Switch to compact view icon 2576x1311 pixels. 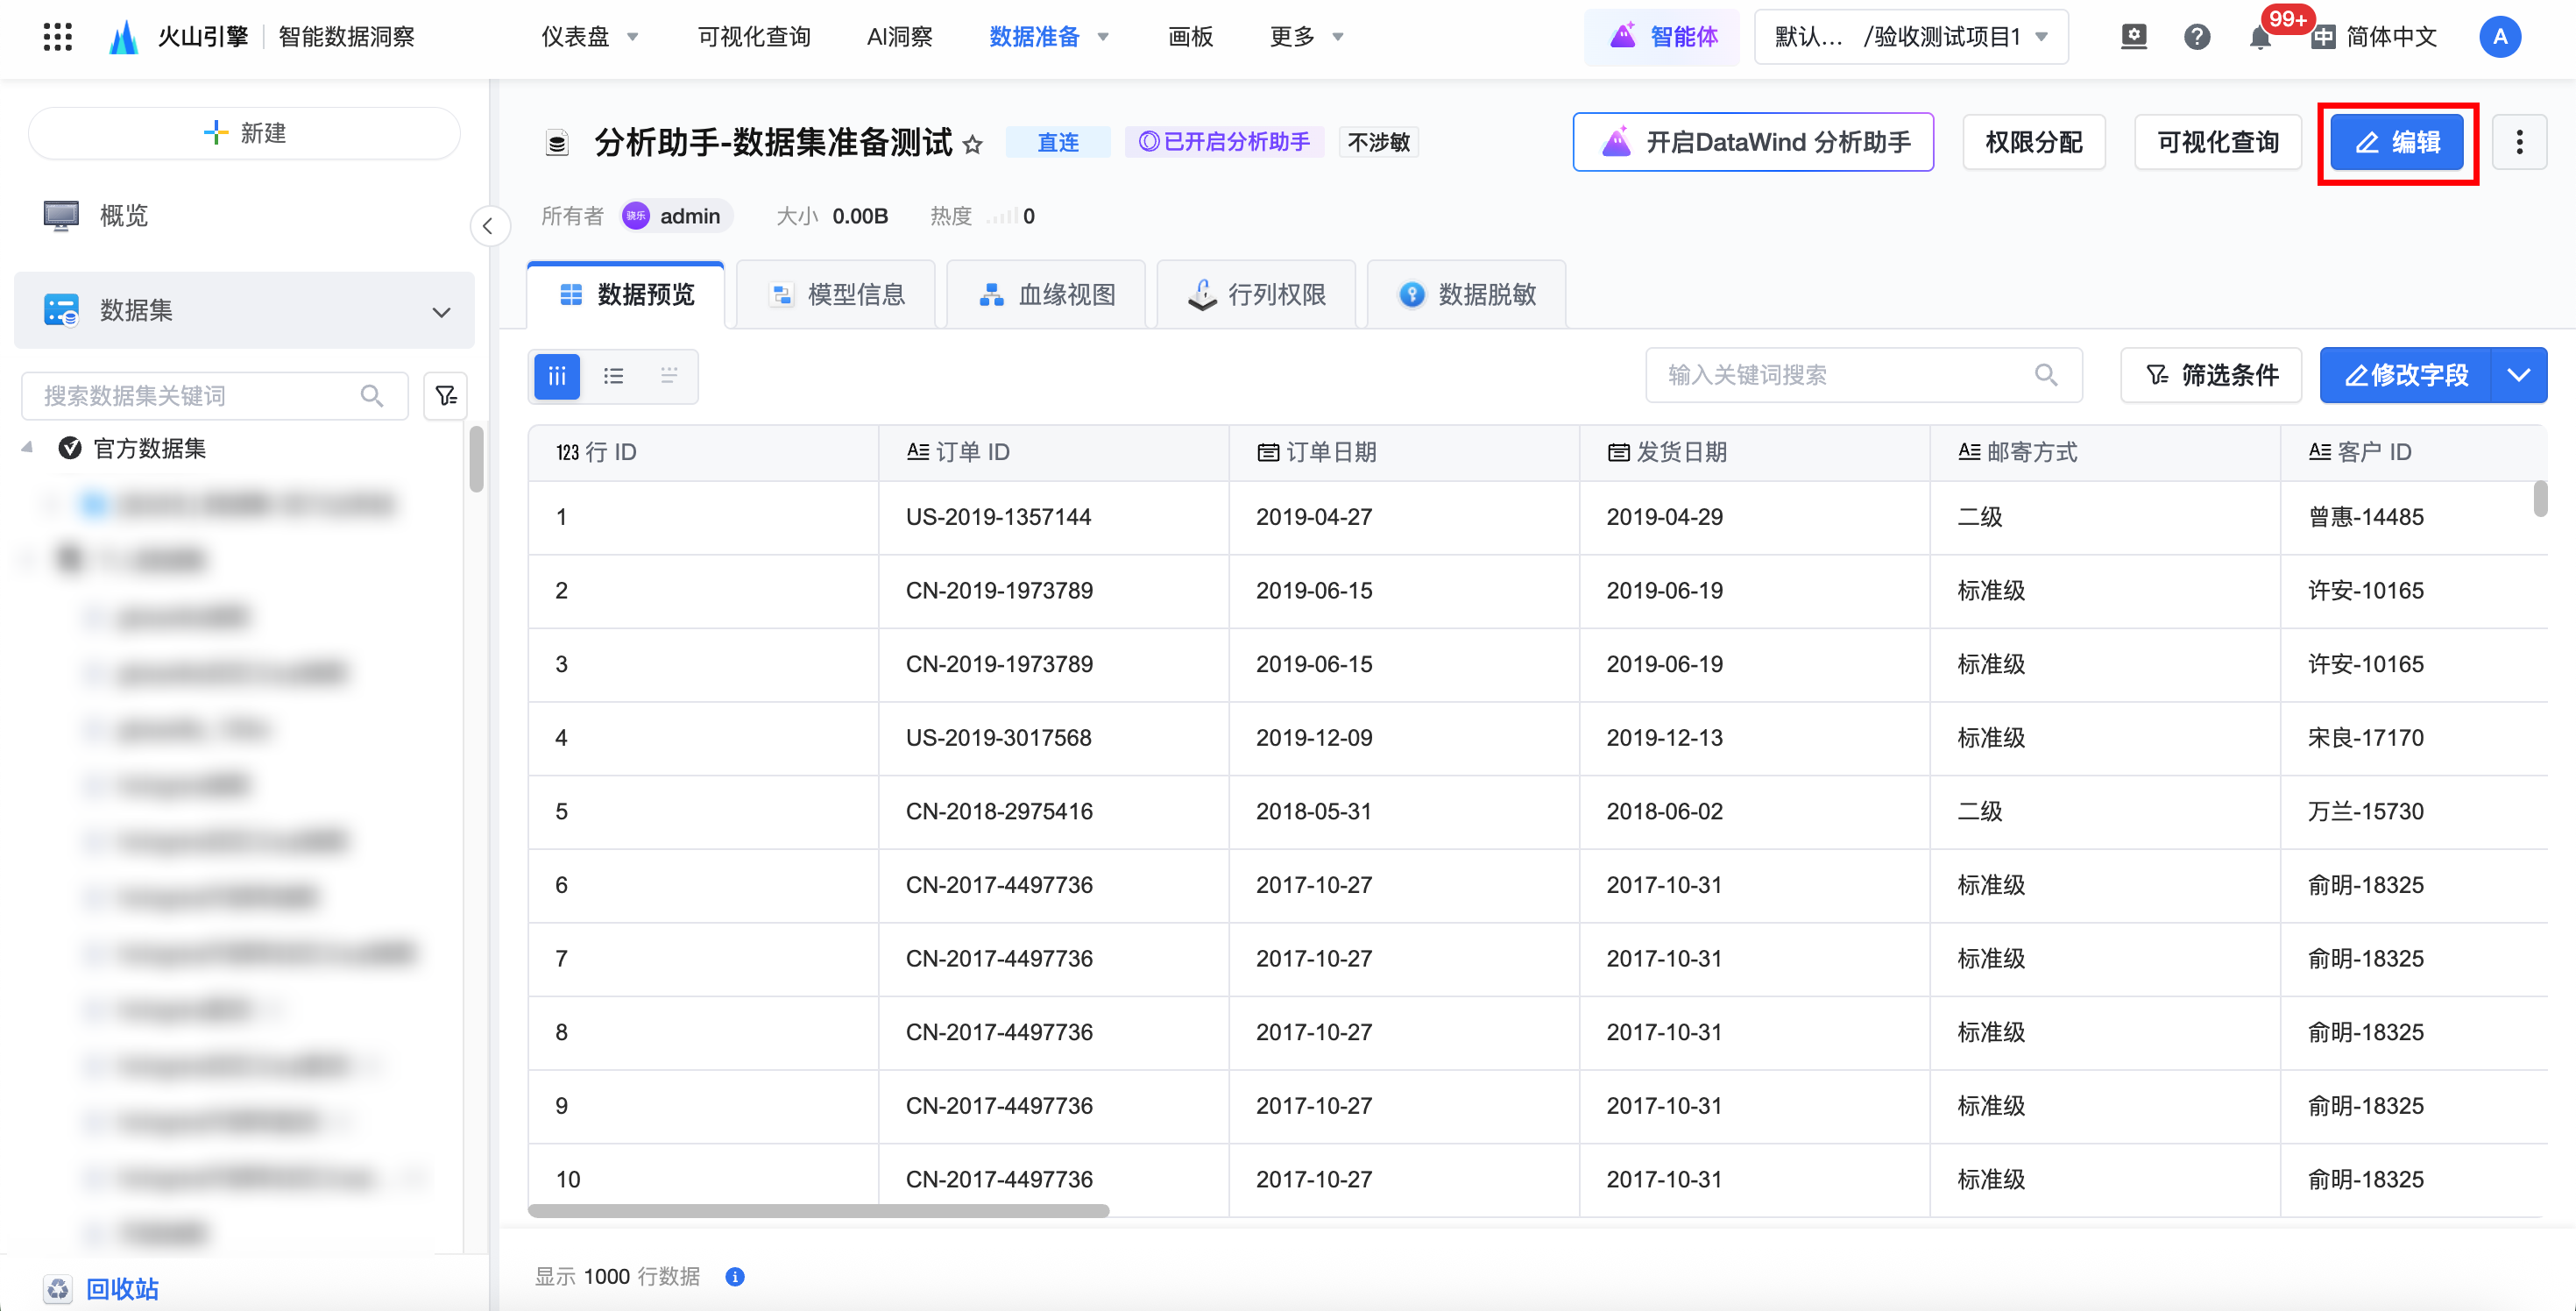click(x=669, y=376)
